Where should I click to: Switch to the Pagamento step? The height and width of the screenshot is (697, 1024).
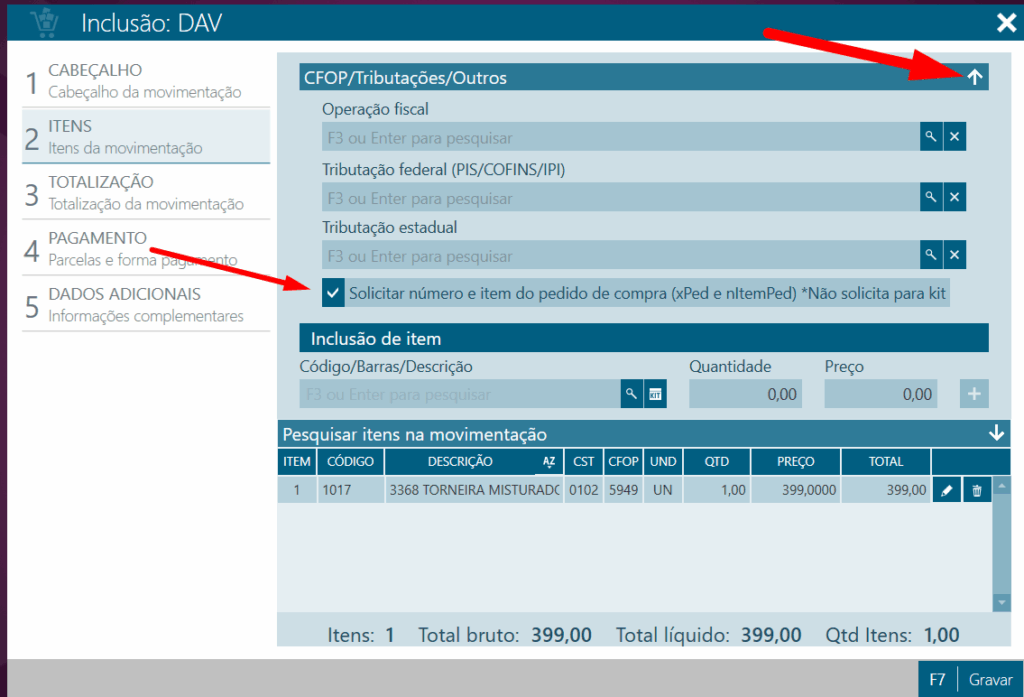[x=145, y=248]
